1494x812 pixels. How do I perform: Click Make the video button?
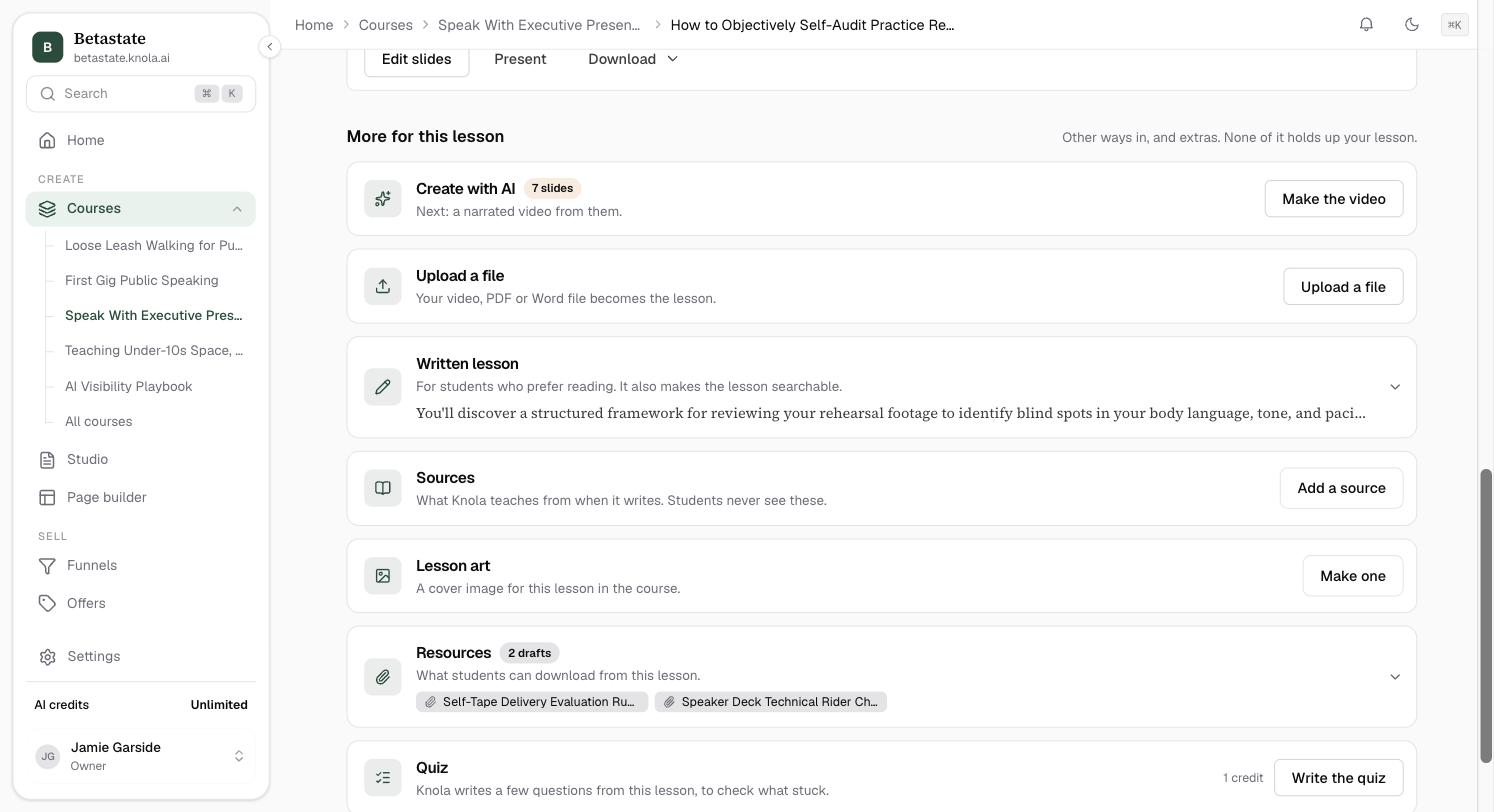pyautogui.click(x=1334, y=199)
